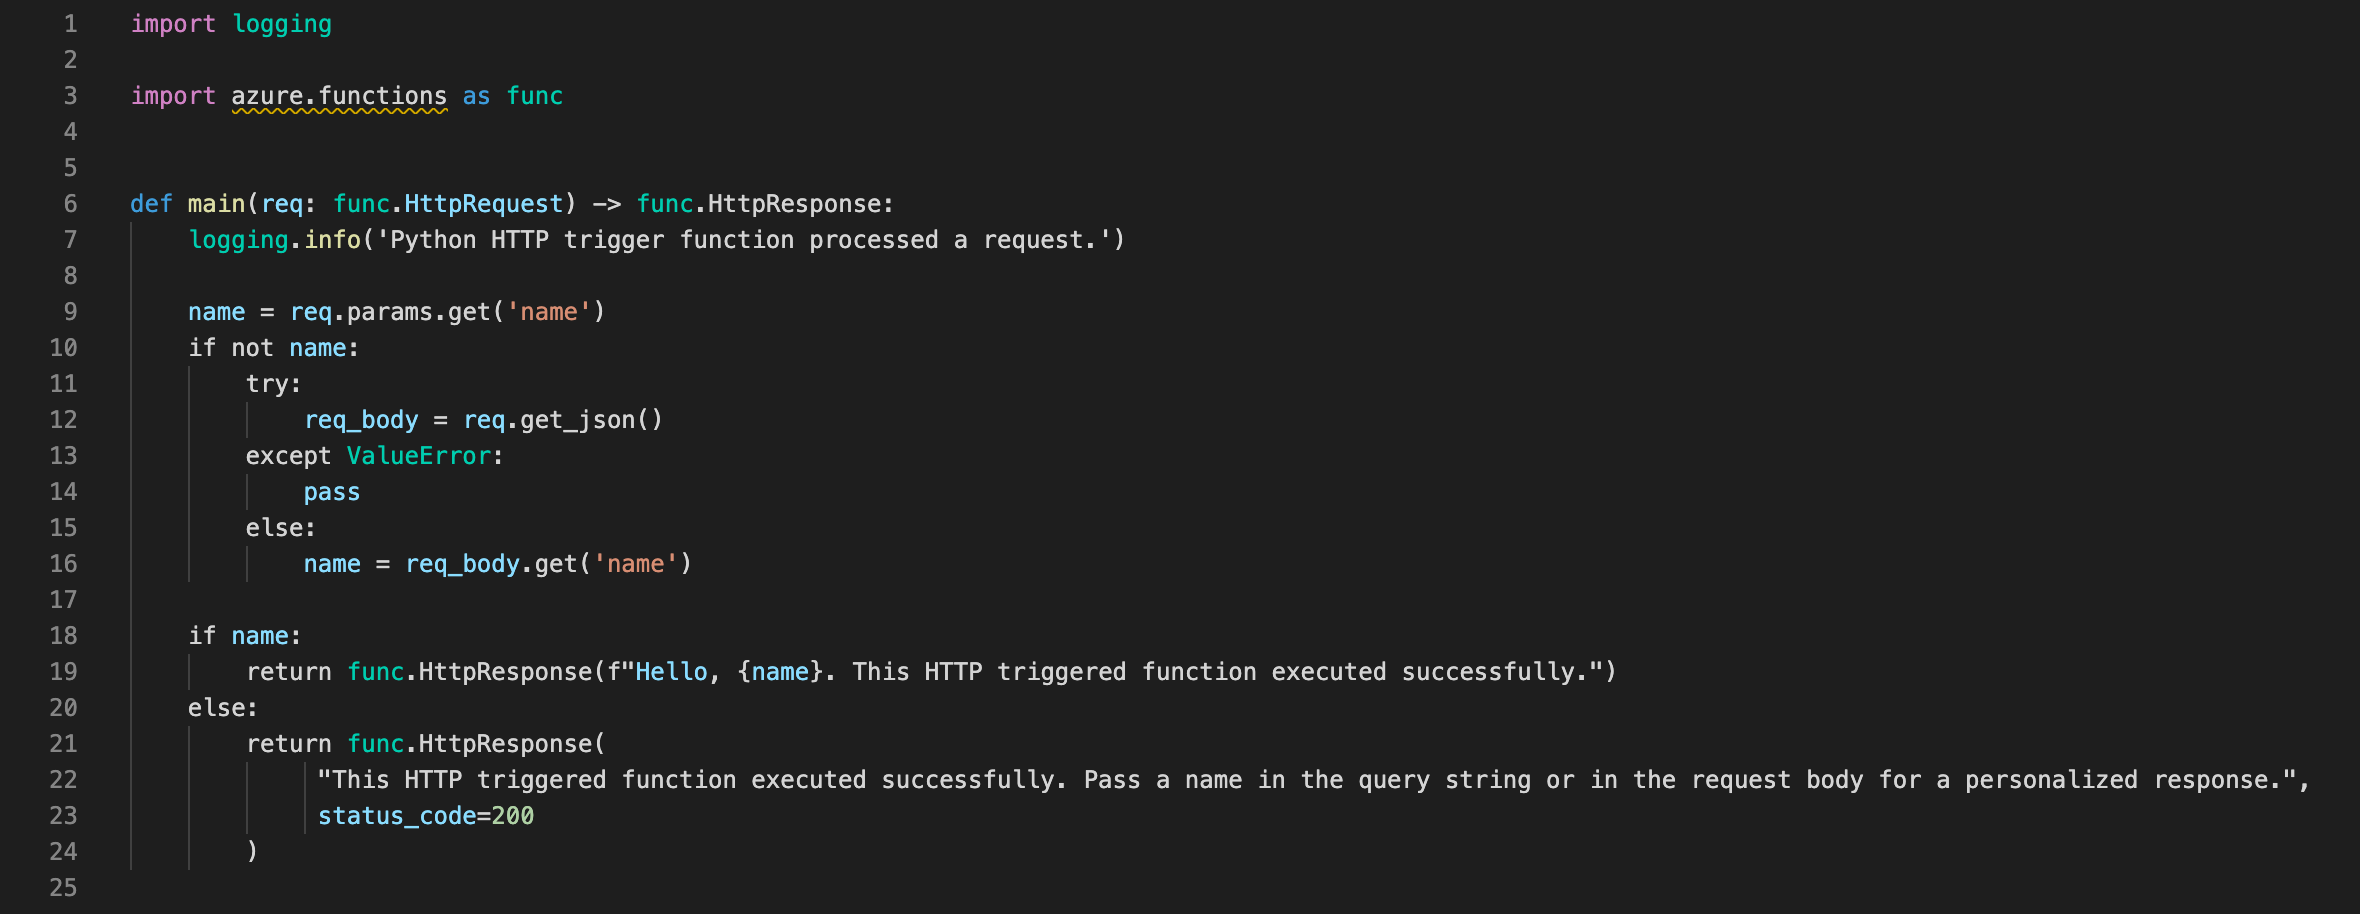
Task: Click the 'pass' statement
Action: [x=332, y=492]
